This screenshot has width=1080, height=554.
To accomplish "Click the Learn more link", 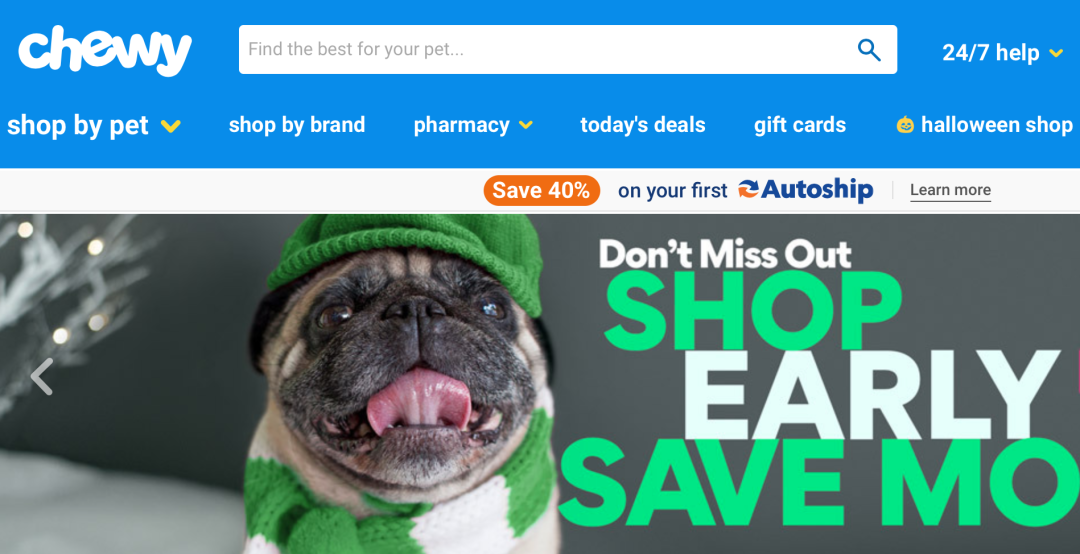I will point(951,190).
